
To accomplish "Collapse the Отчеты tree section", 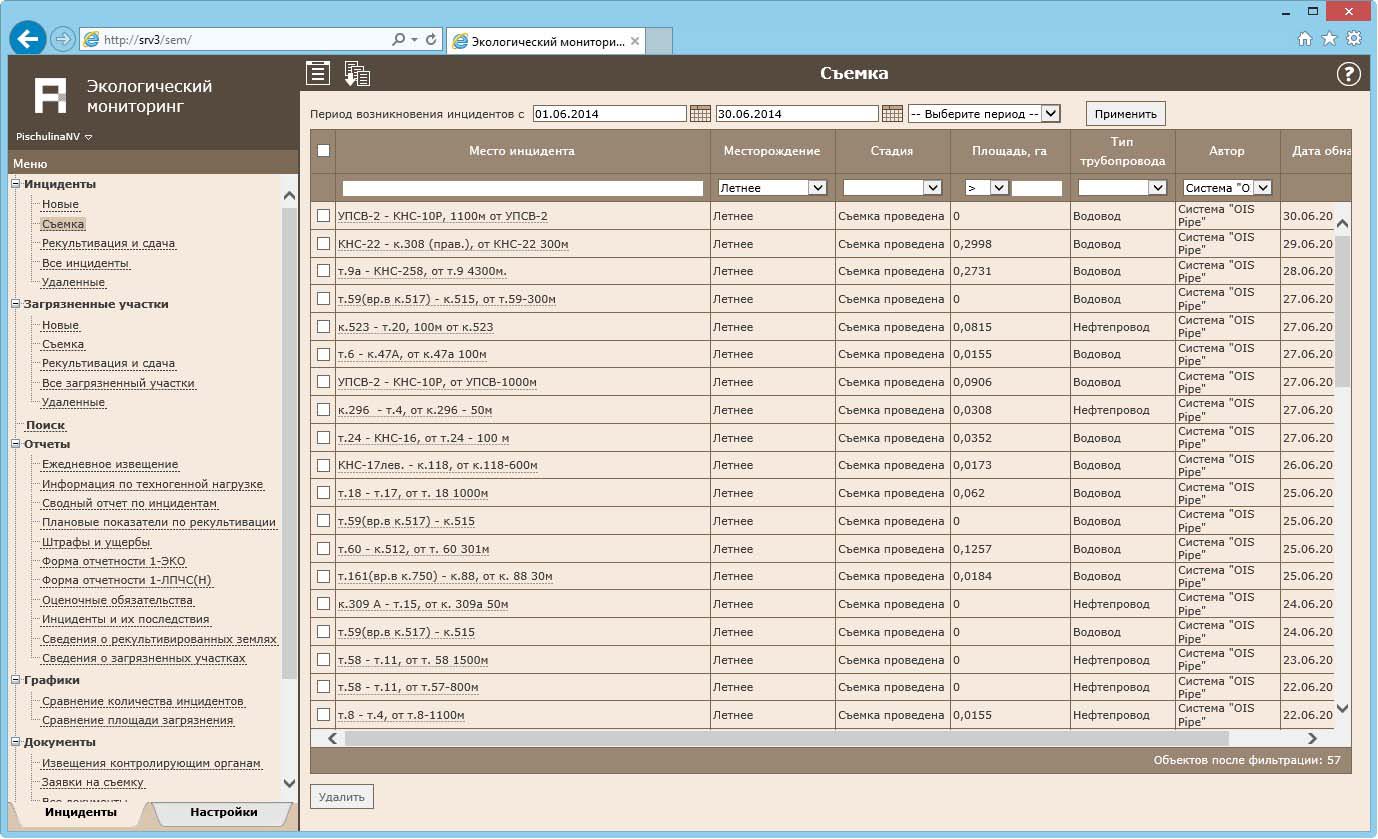I will pyautogui.click(x=16, y=444).
